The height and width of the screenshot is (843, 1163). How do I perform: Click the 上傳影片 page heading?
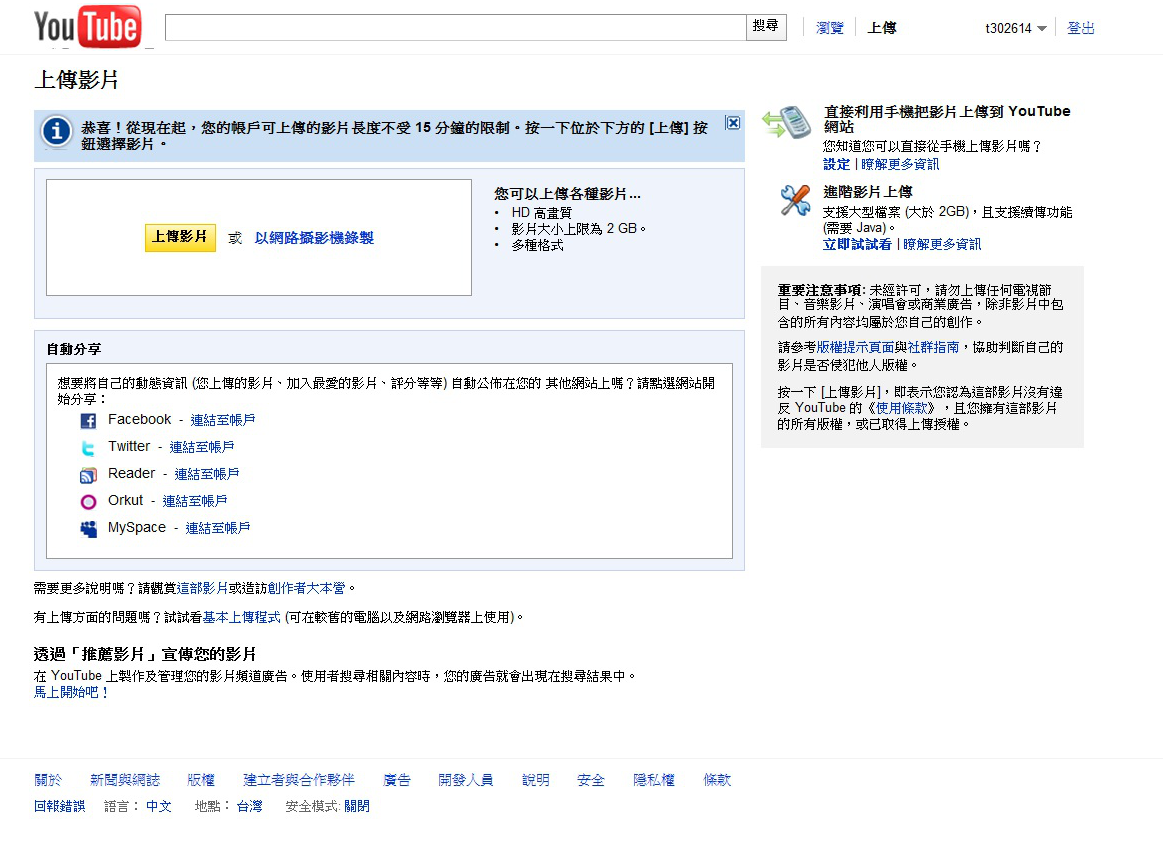[76, 80]
